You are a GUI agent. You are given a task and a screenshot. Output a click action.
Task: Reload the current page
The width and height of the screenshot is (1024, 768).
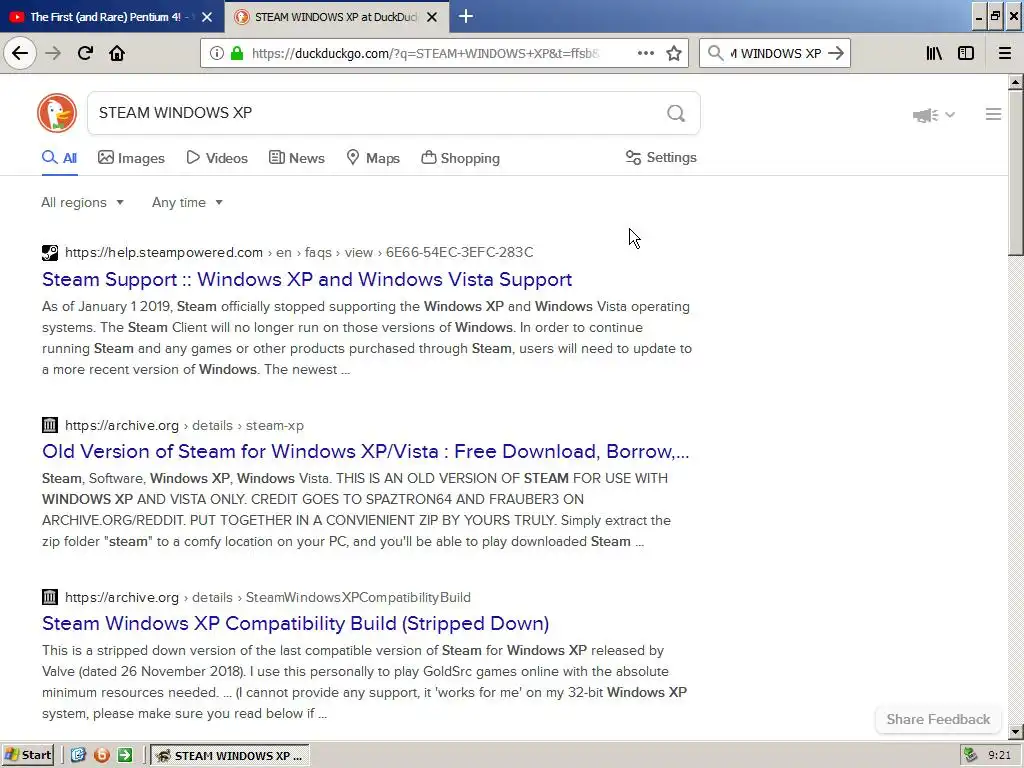85,53
